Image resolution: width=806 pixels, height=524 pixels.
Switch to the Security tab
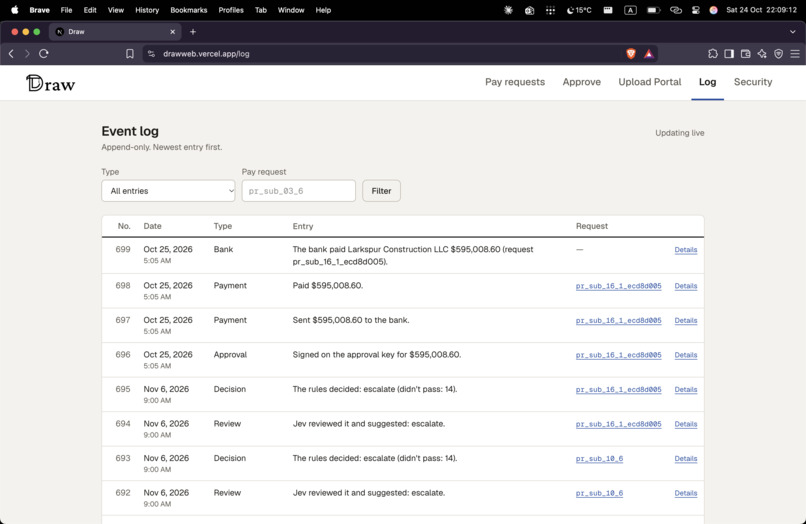coord(753,82)
